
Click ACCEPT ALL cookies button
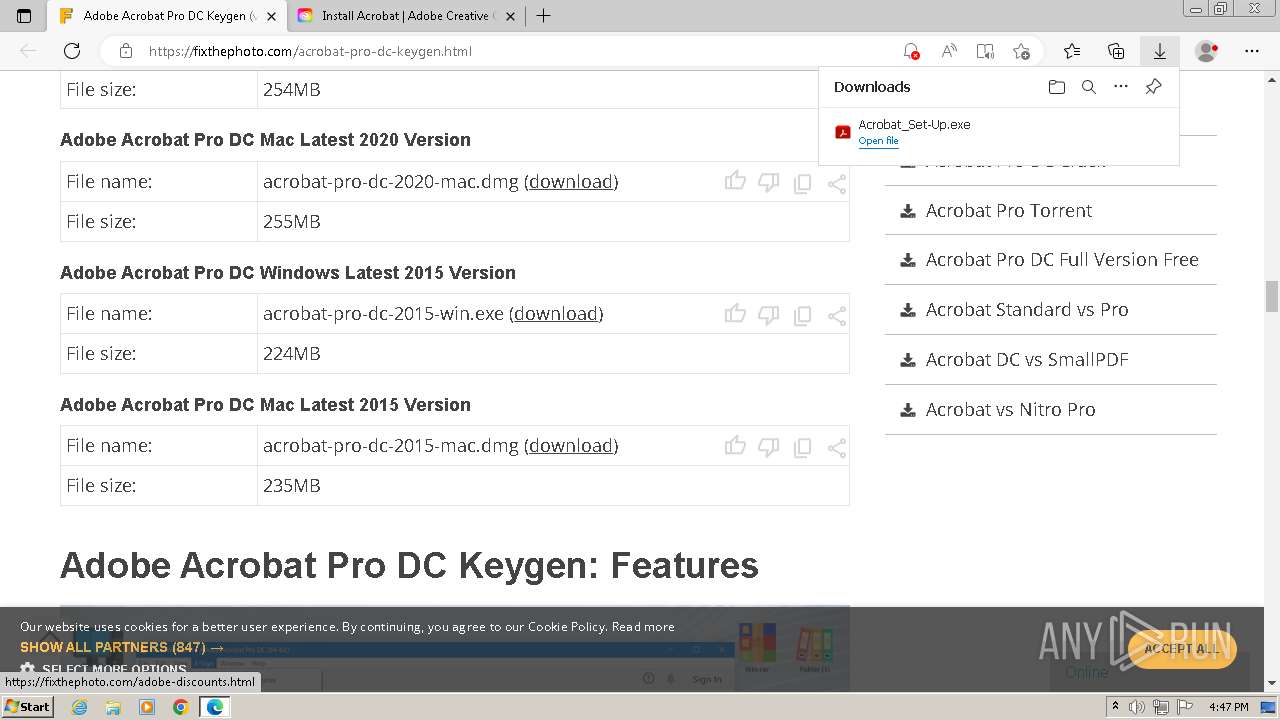click(1181, 648)
